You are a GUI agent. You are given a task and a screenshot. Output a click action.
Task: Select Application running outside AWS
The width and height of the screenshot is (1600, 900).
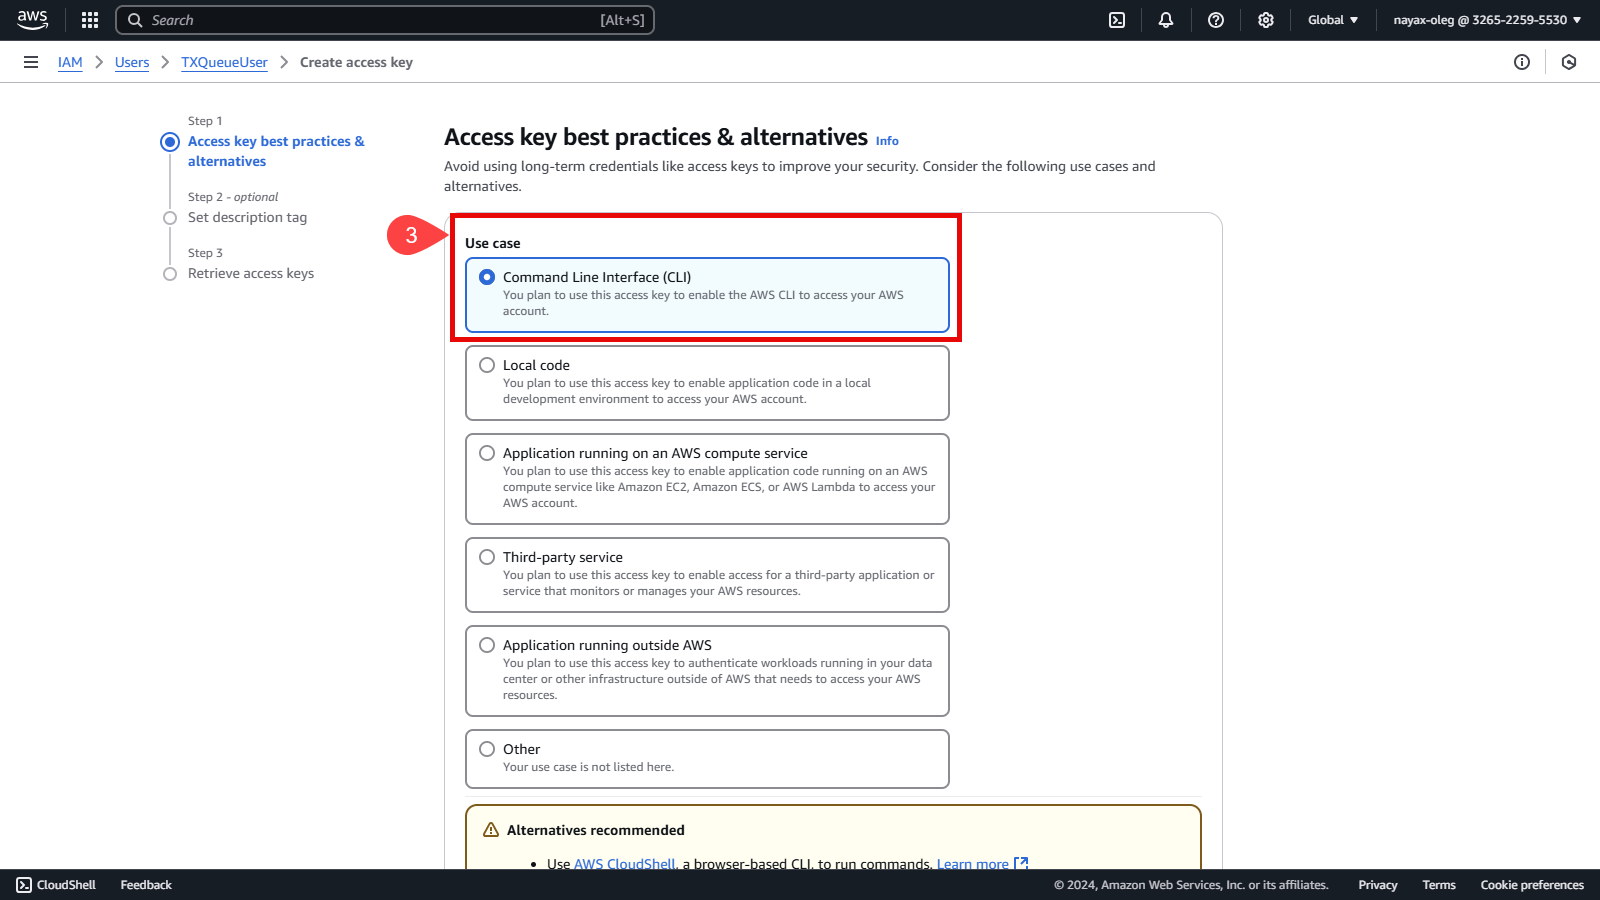point(707,671)
